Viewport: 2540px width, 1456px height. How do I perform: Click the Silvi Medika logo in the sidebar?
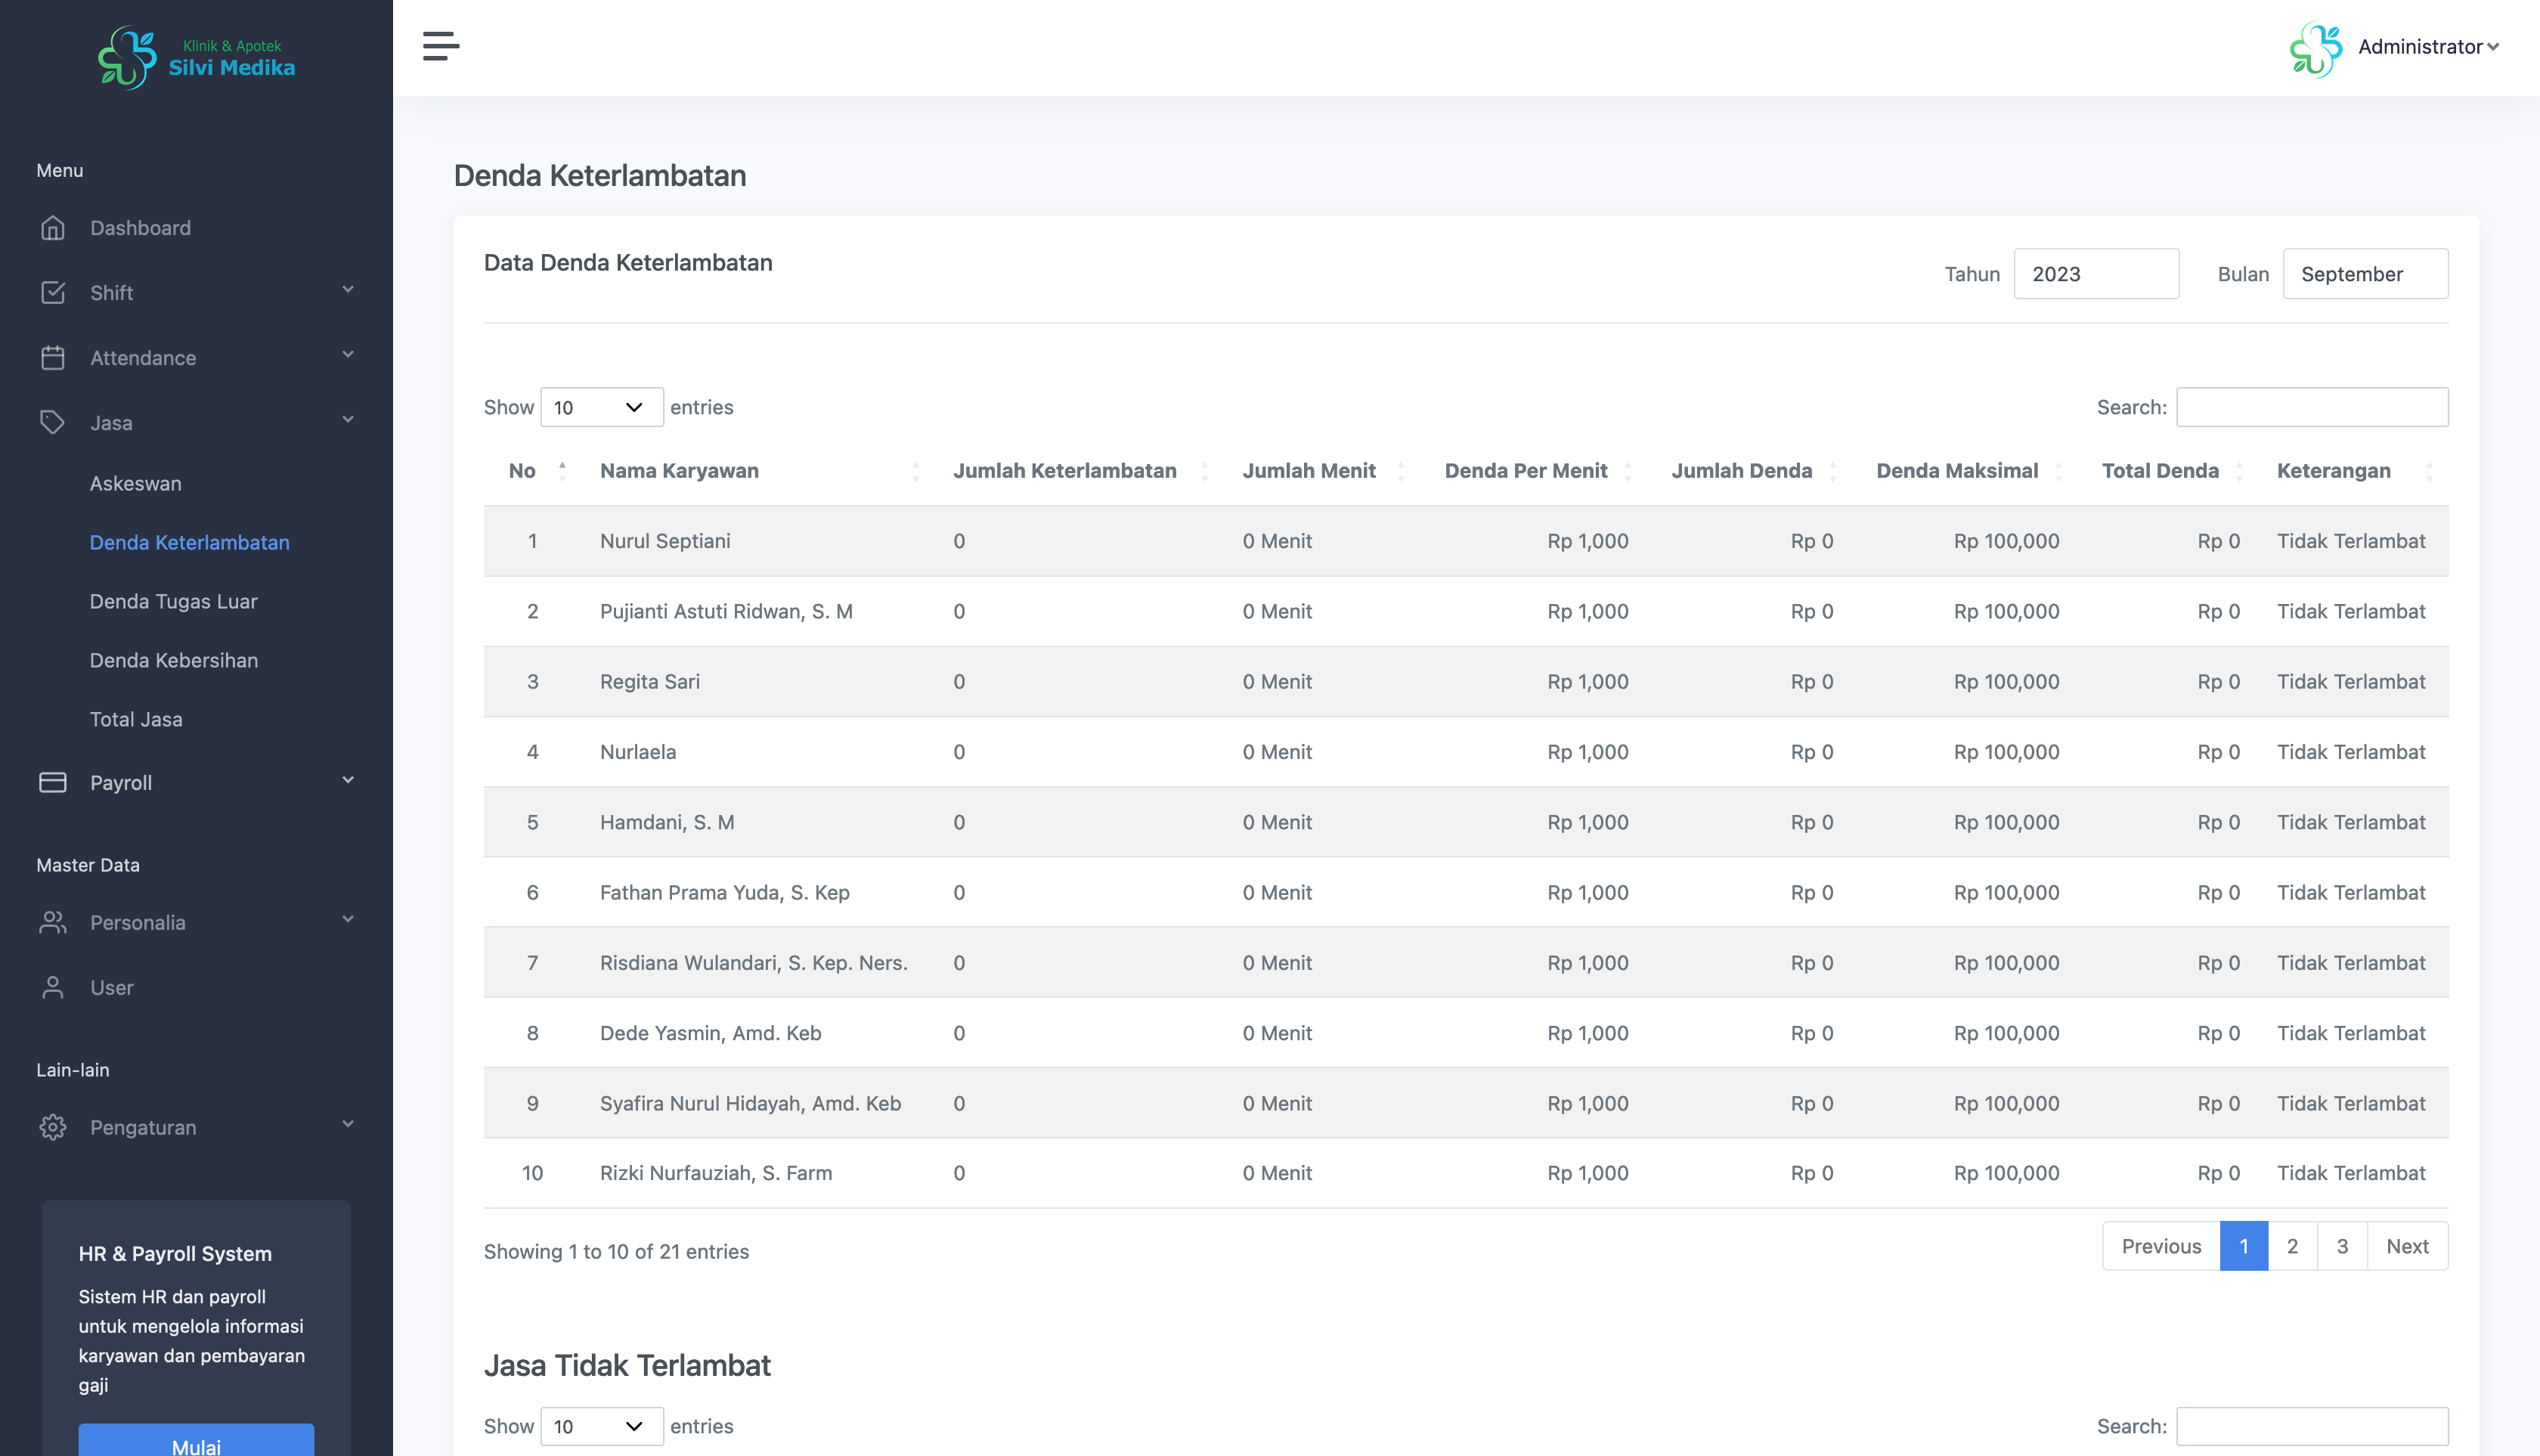pyautogui.click(x=197, y=57)
